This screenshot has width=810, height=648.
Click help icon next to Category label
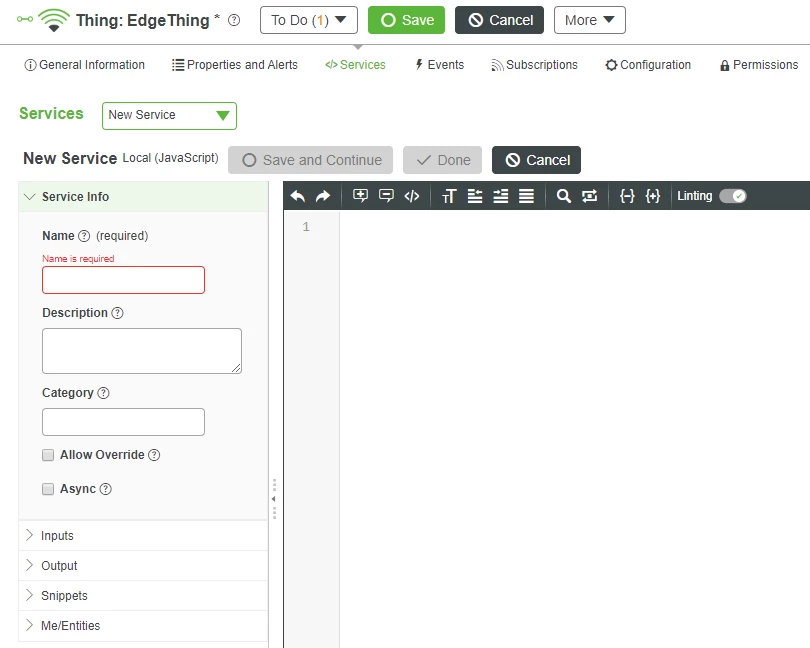(103, 393)
